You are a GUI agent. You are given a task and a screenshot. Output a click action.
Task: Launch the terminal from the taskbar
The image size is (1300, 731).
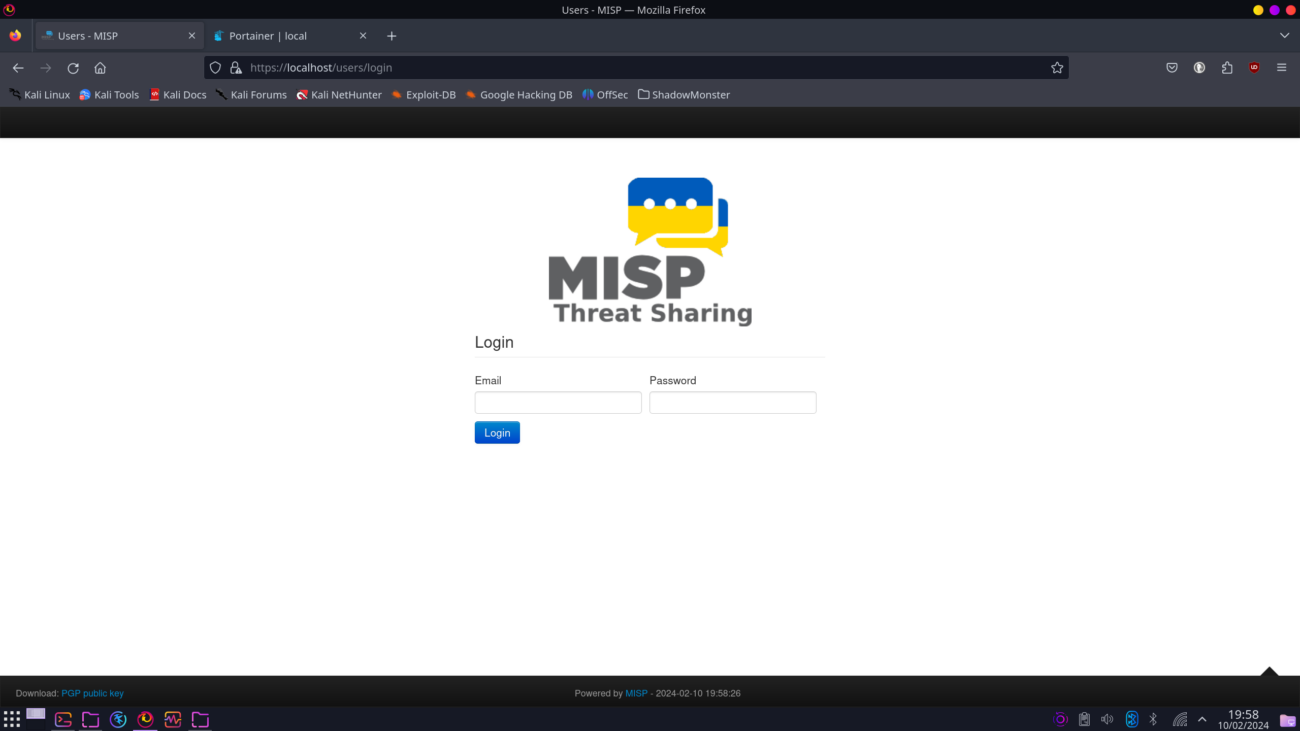[x=62, y=719]
